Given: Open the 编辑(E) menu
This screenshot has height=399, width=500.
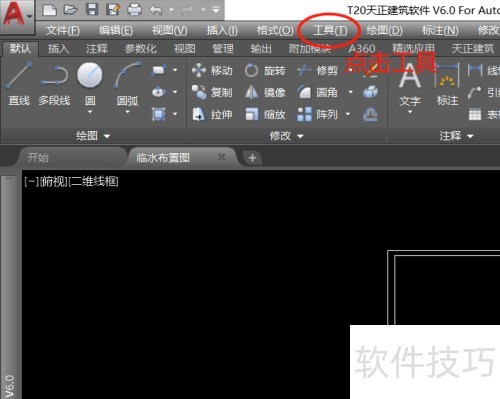Looking at the screenshot, I should [116, 31].
